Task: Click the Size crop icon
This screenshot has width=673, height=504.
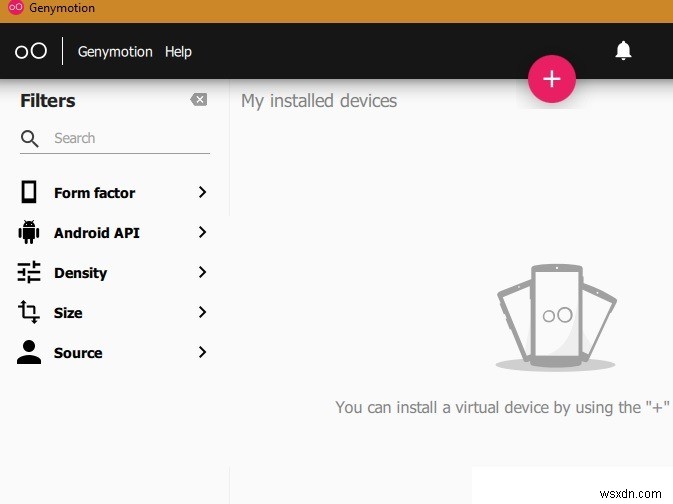Action: 29,312
